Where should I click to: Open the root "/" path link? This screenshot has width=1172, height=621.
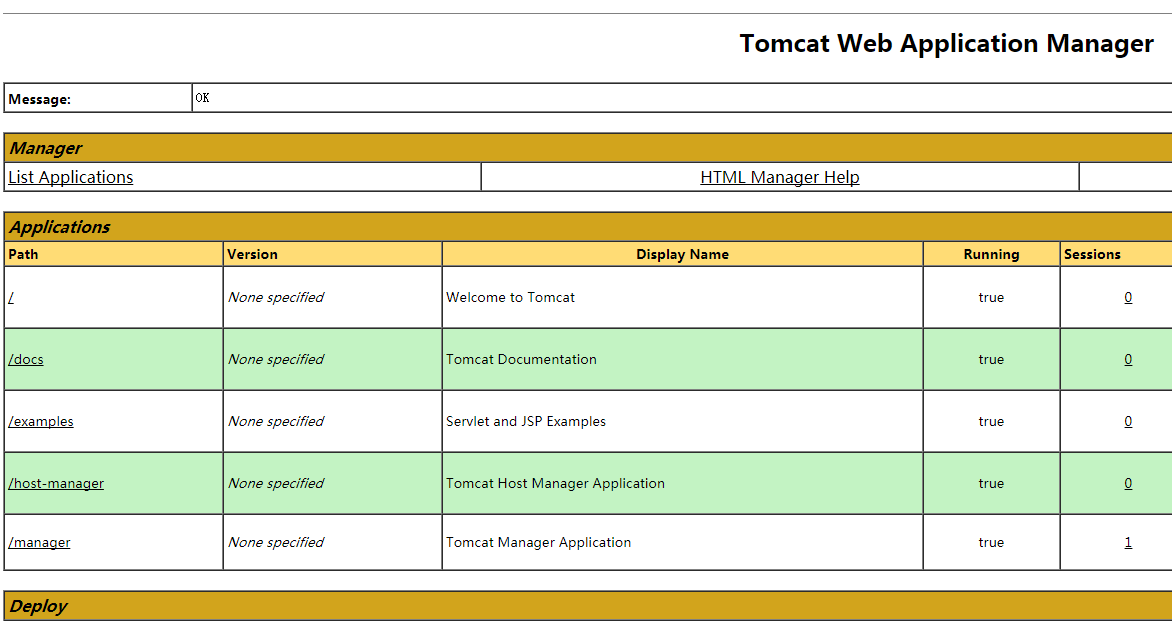(11, 297)
